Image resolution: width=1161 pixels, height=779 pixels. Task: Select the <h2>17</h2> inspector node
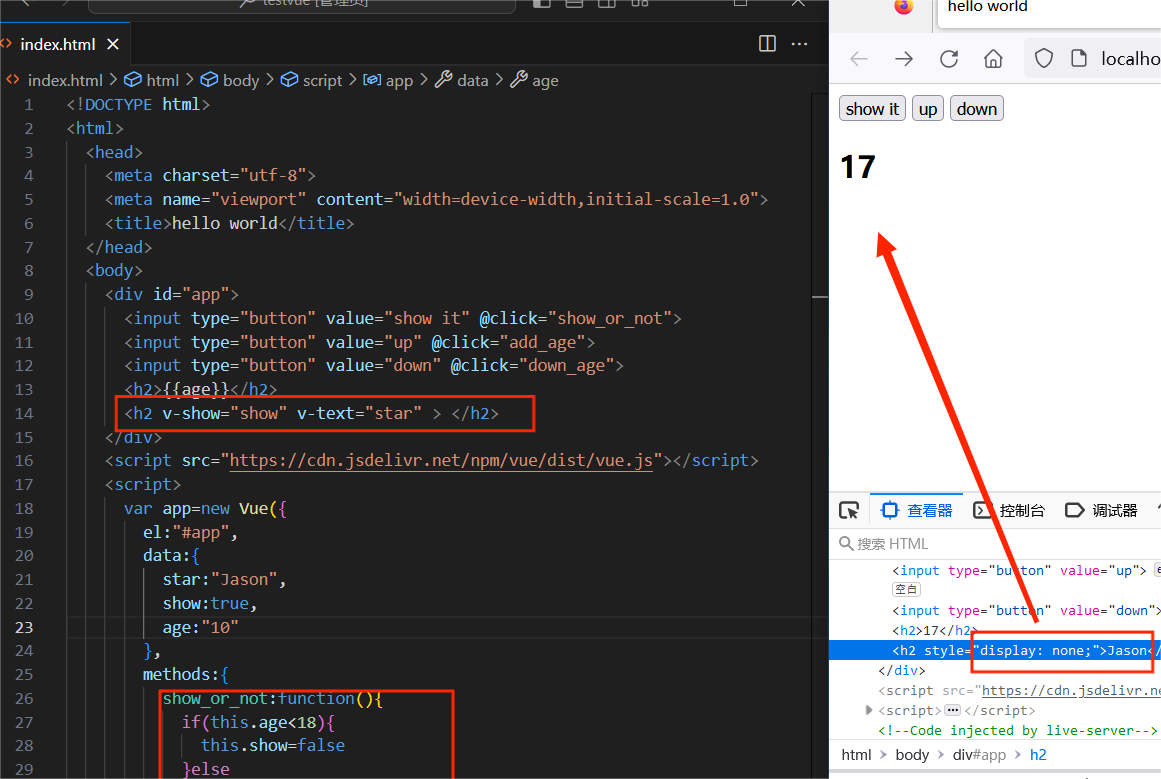point(935,630)
